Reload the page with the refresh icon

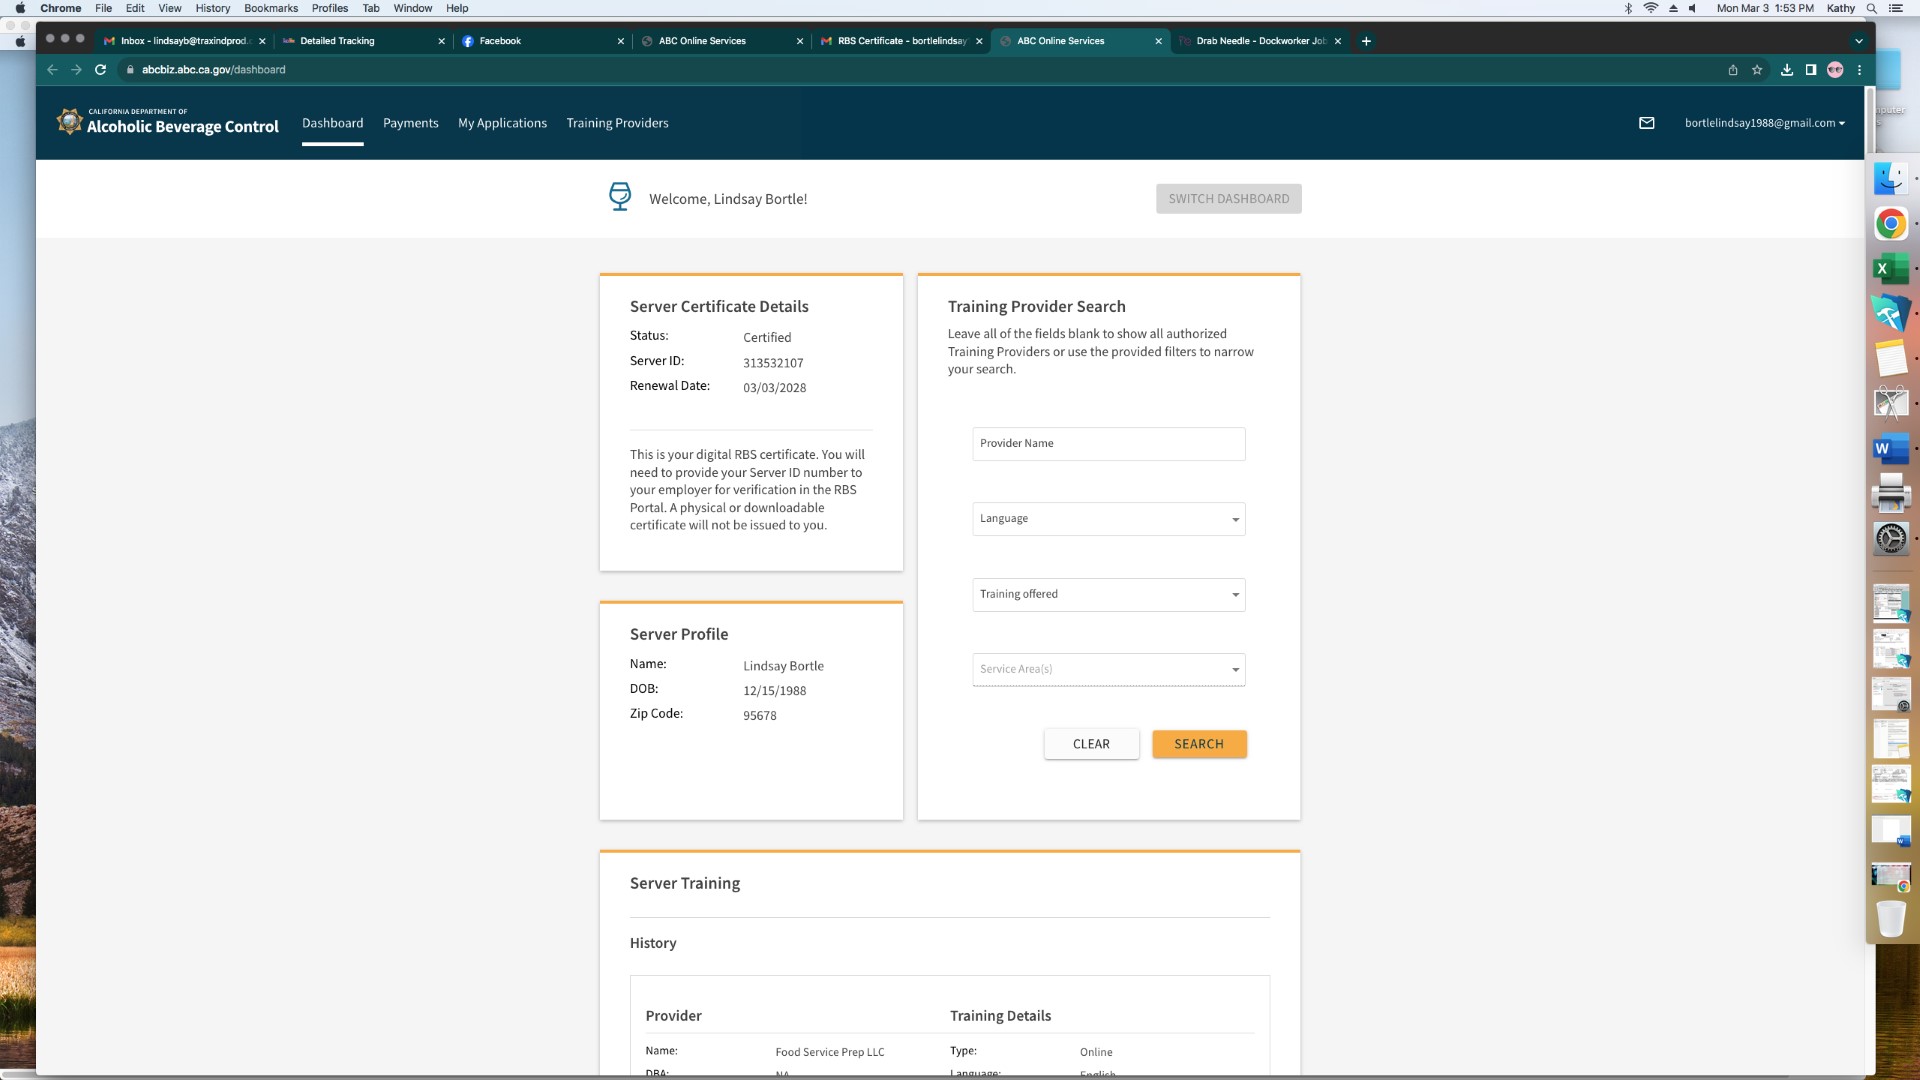coord(100,70)
